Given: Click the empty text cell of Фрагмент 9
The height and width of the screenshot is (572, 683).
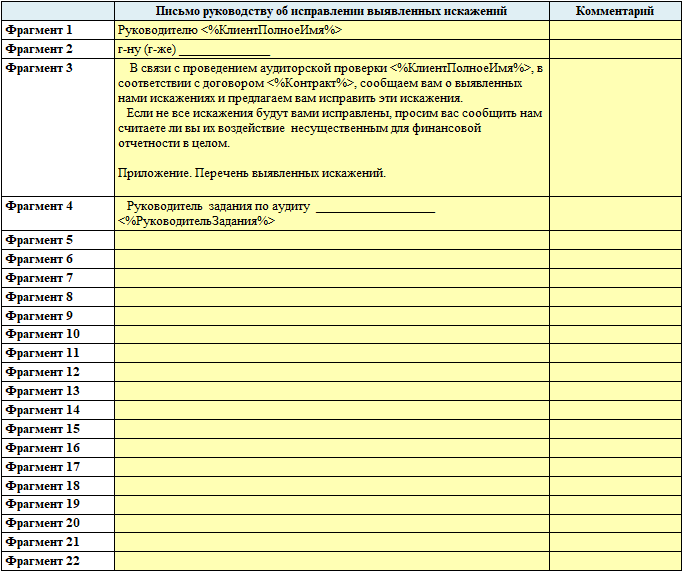Looking at the screenshot, I should click(x=331, y=316).
